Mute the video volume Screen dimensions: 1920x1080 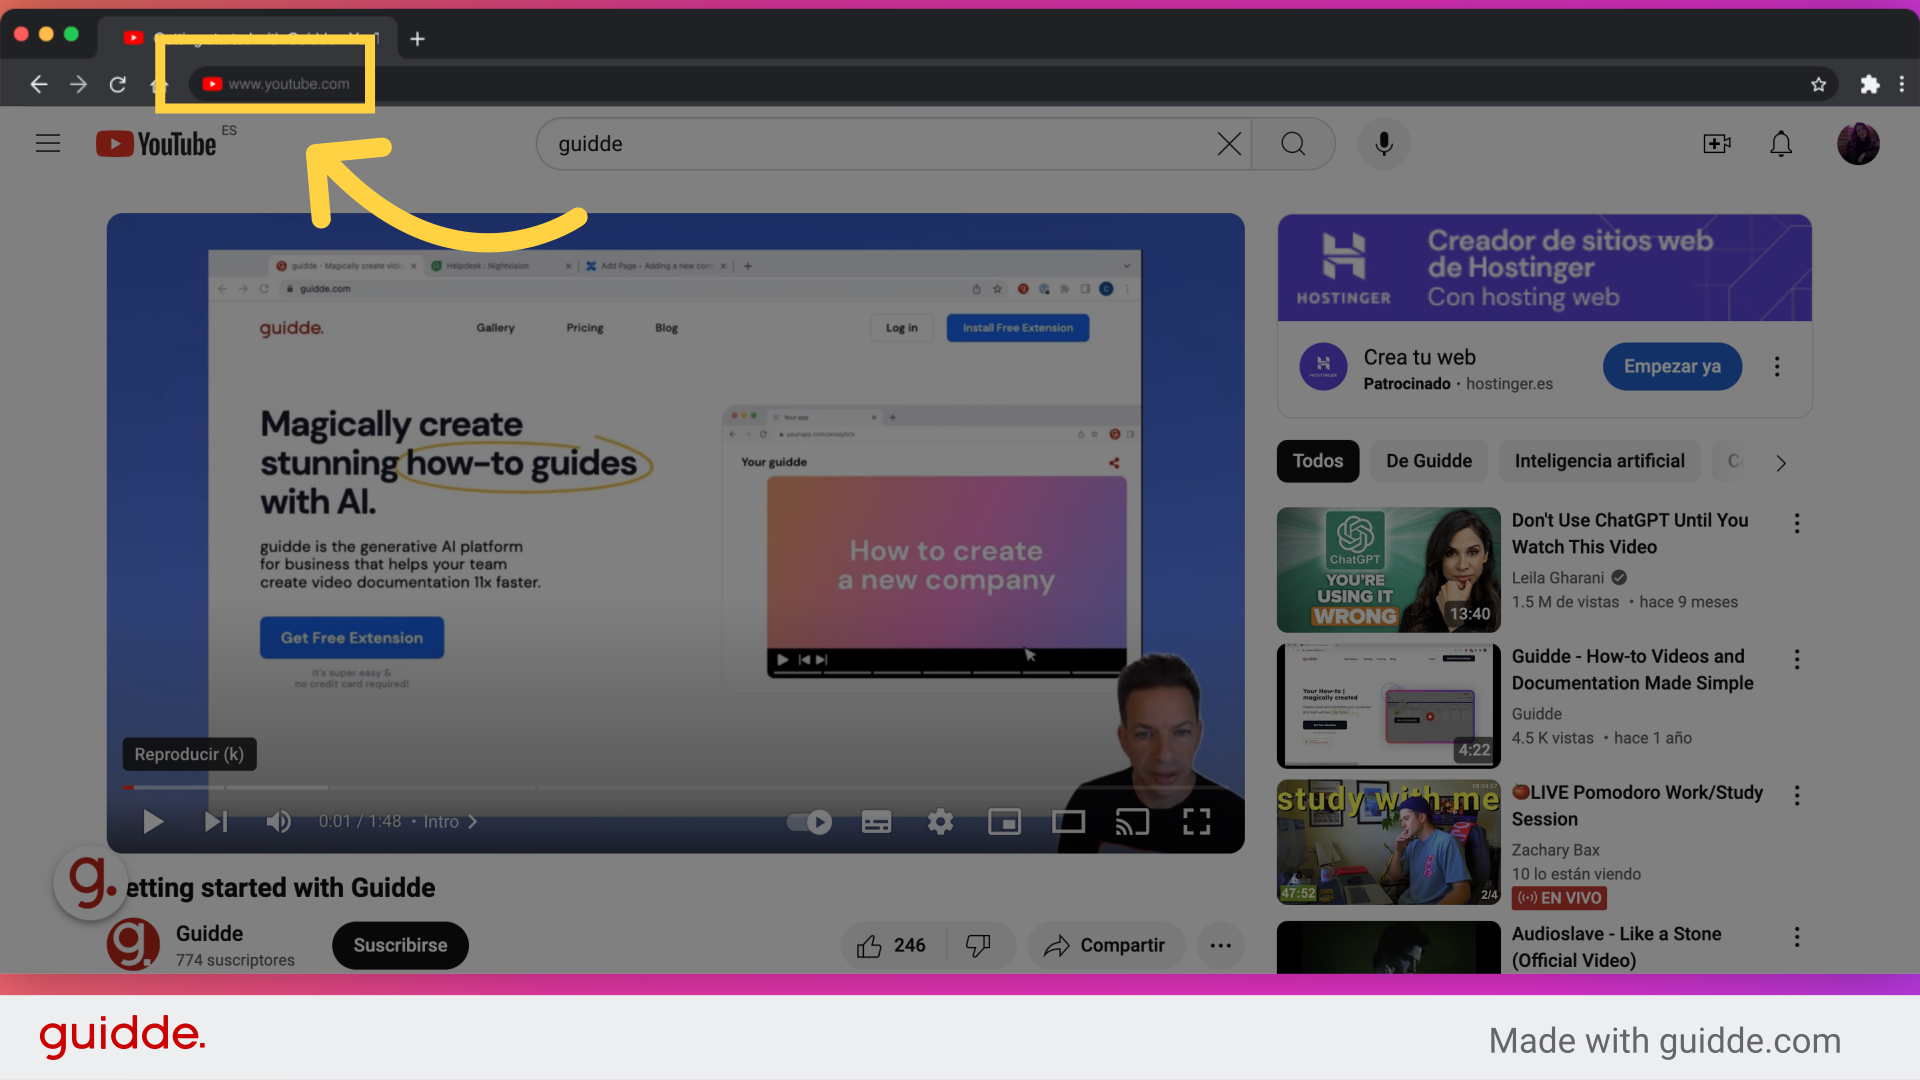tap(278, 822)
